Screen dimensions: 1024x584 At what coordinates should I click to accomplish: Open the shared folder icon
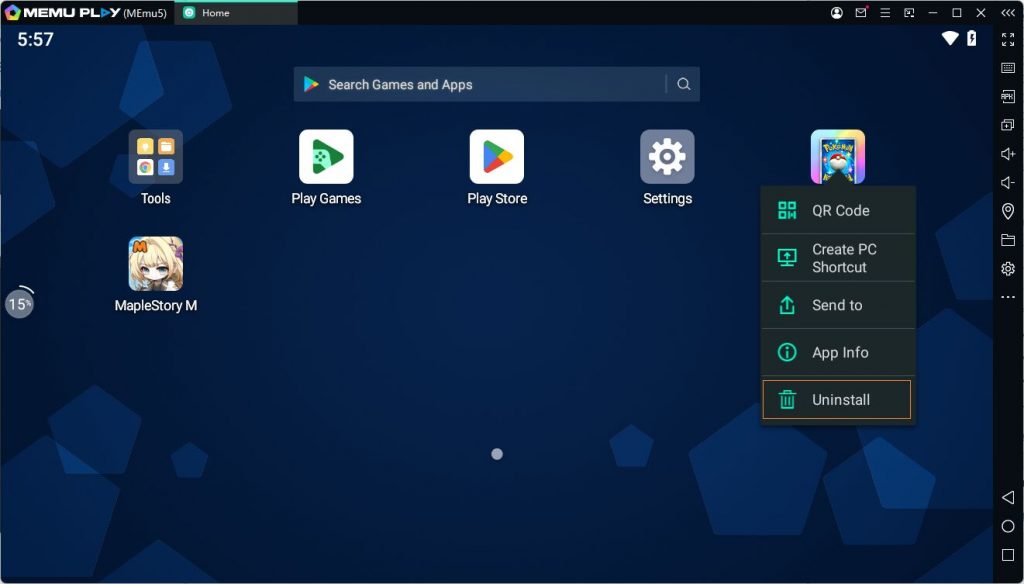coord(1007,240)
